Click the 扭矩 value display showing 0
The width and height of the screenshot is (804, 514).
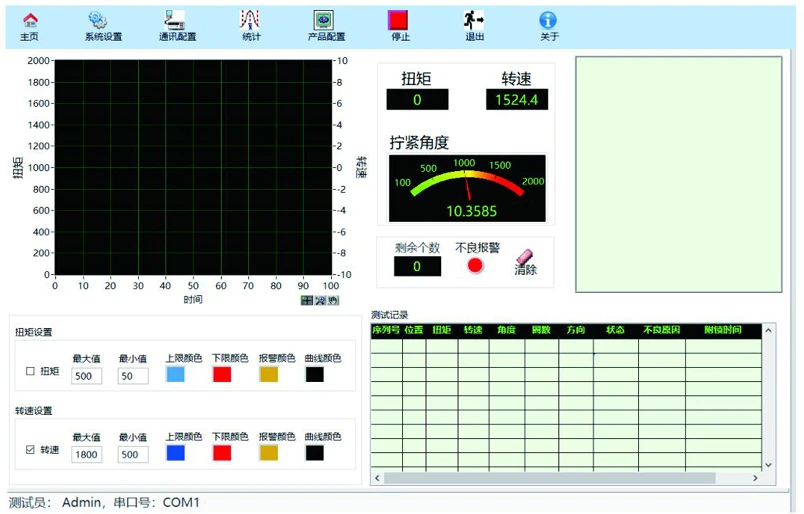click(x=417, y=100)
